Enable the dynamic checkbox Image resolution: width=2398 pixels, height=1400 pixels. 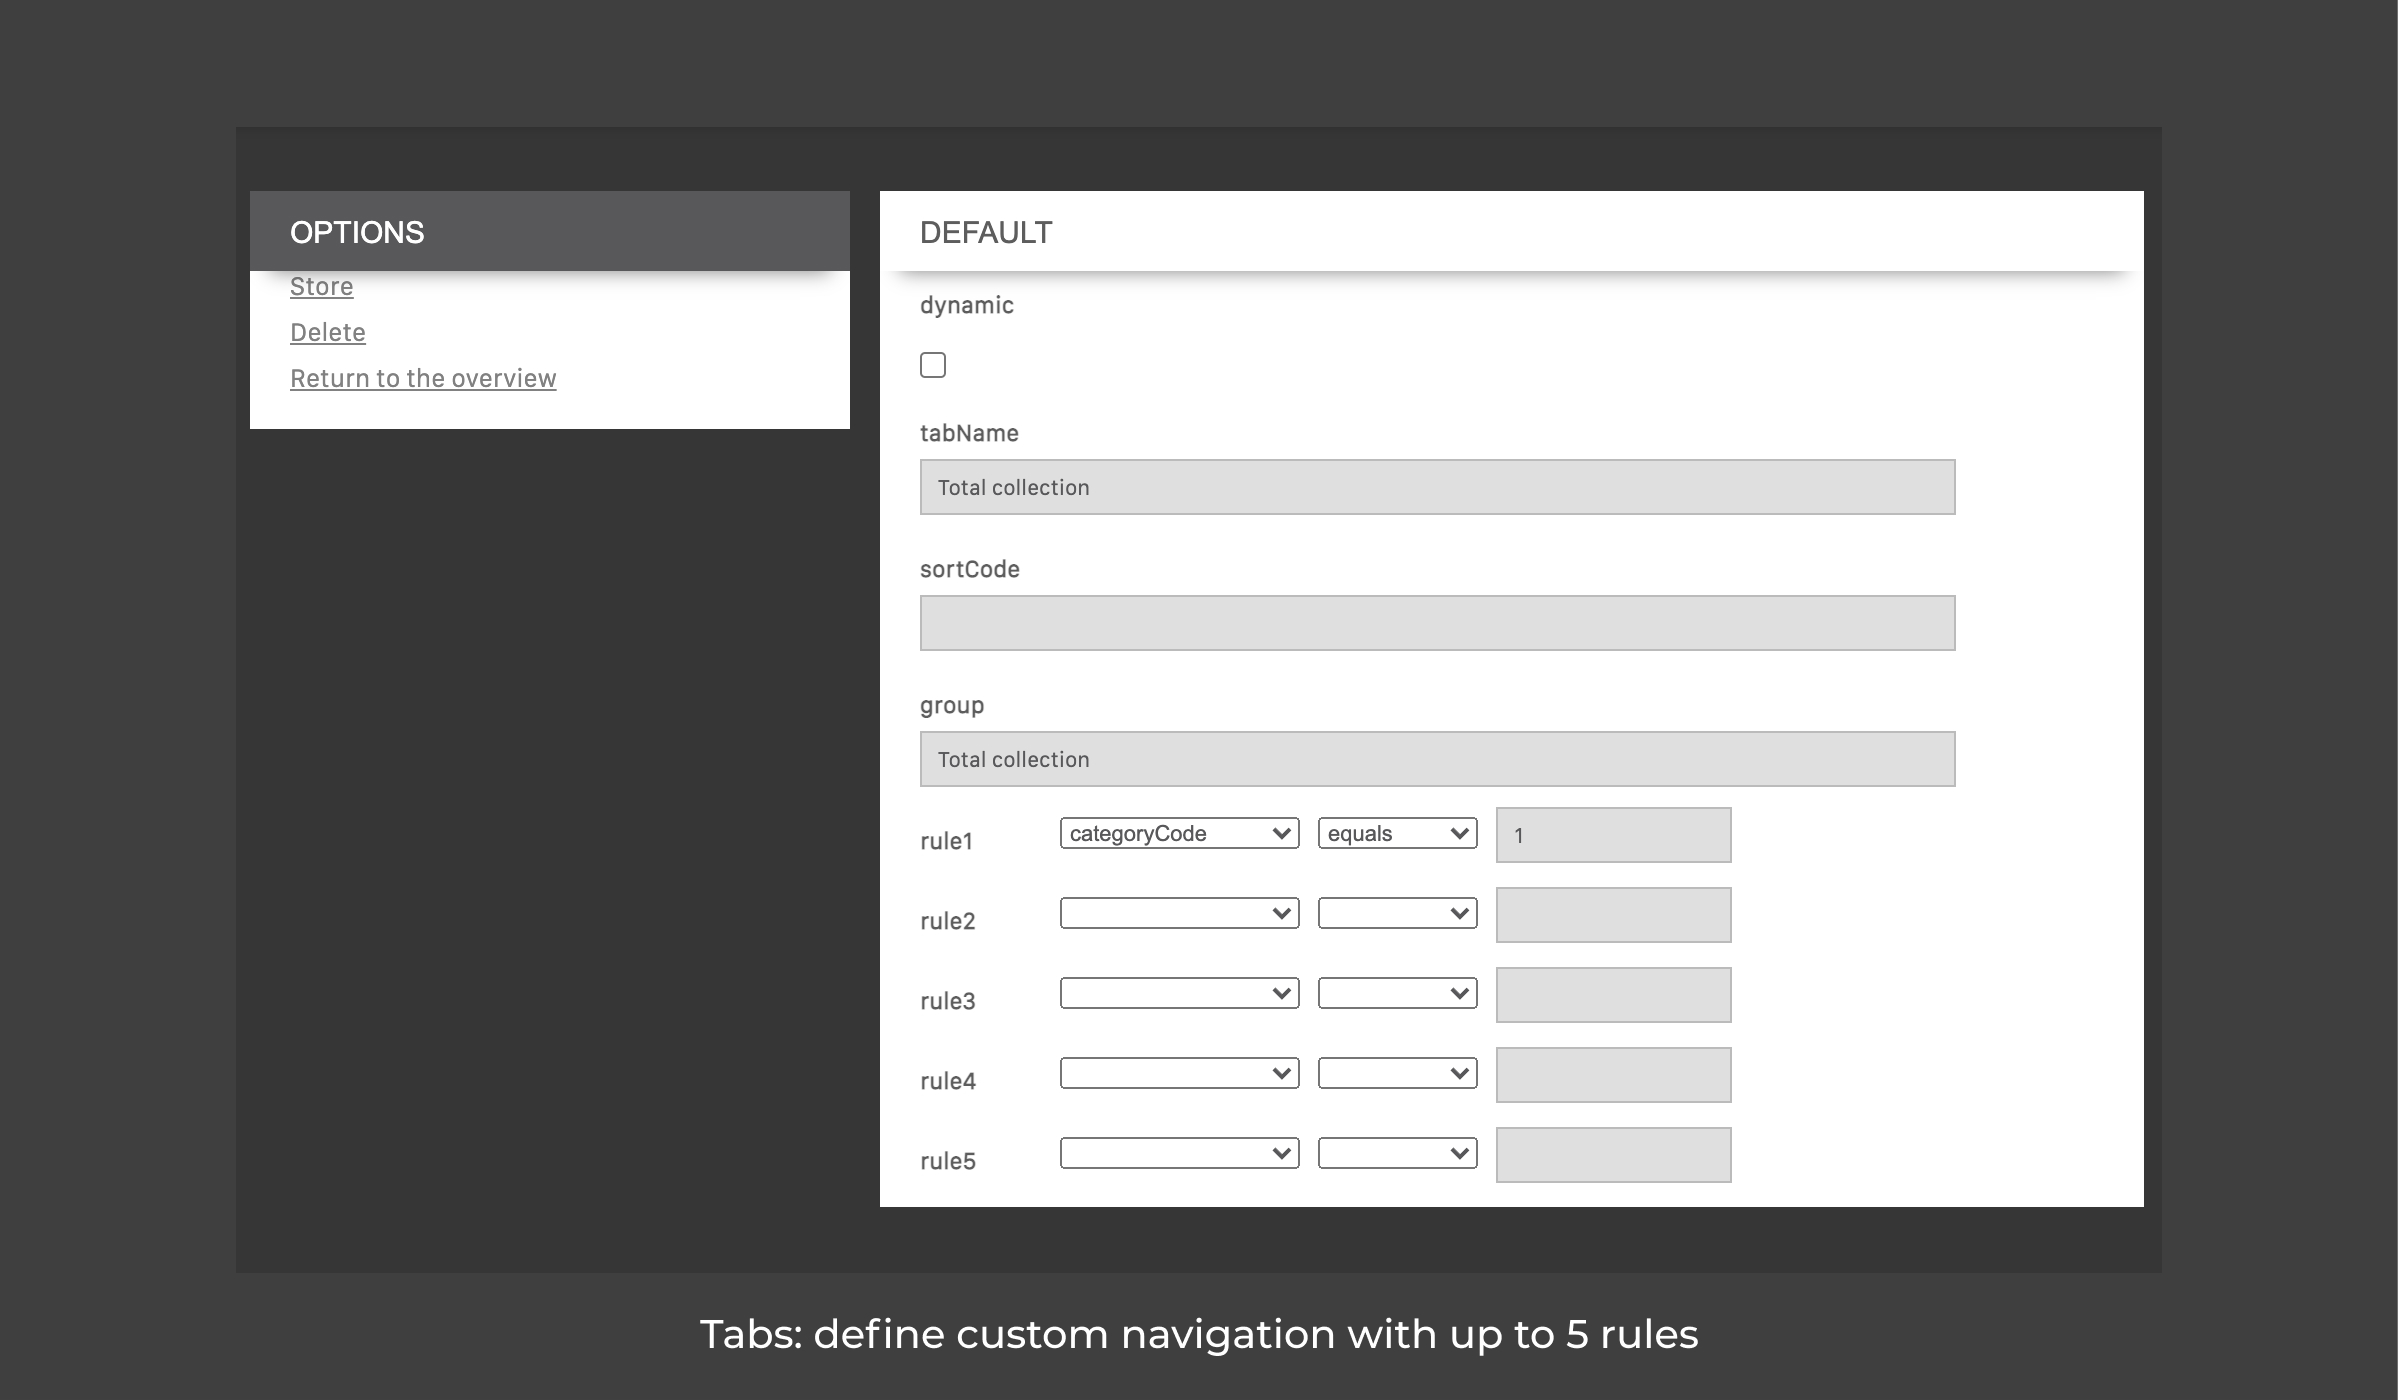[x=933, y=365]
